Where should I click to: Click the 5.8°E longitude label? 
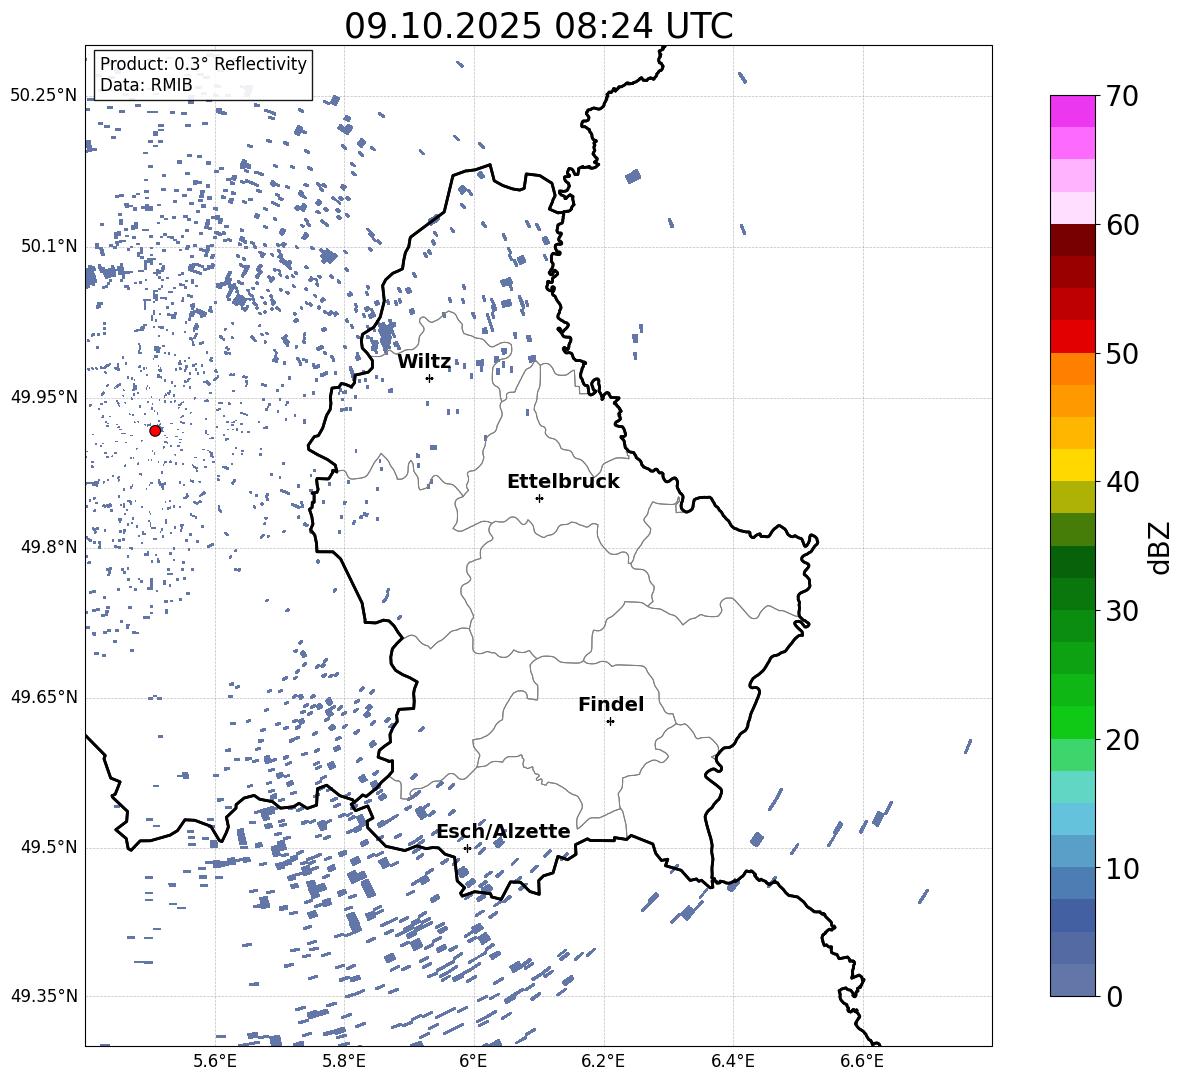pyautogui.click(x=344, y=1061)
